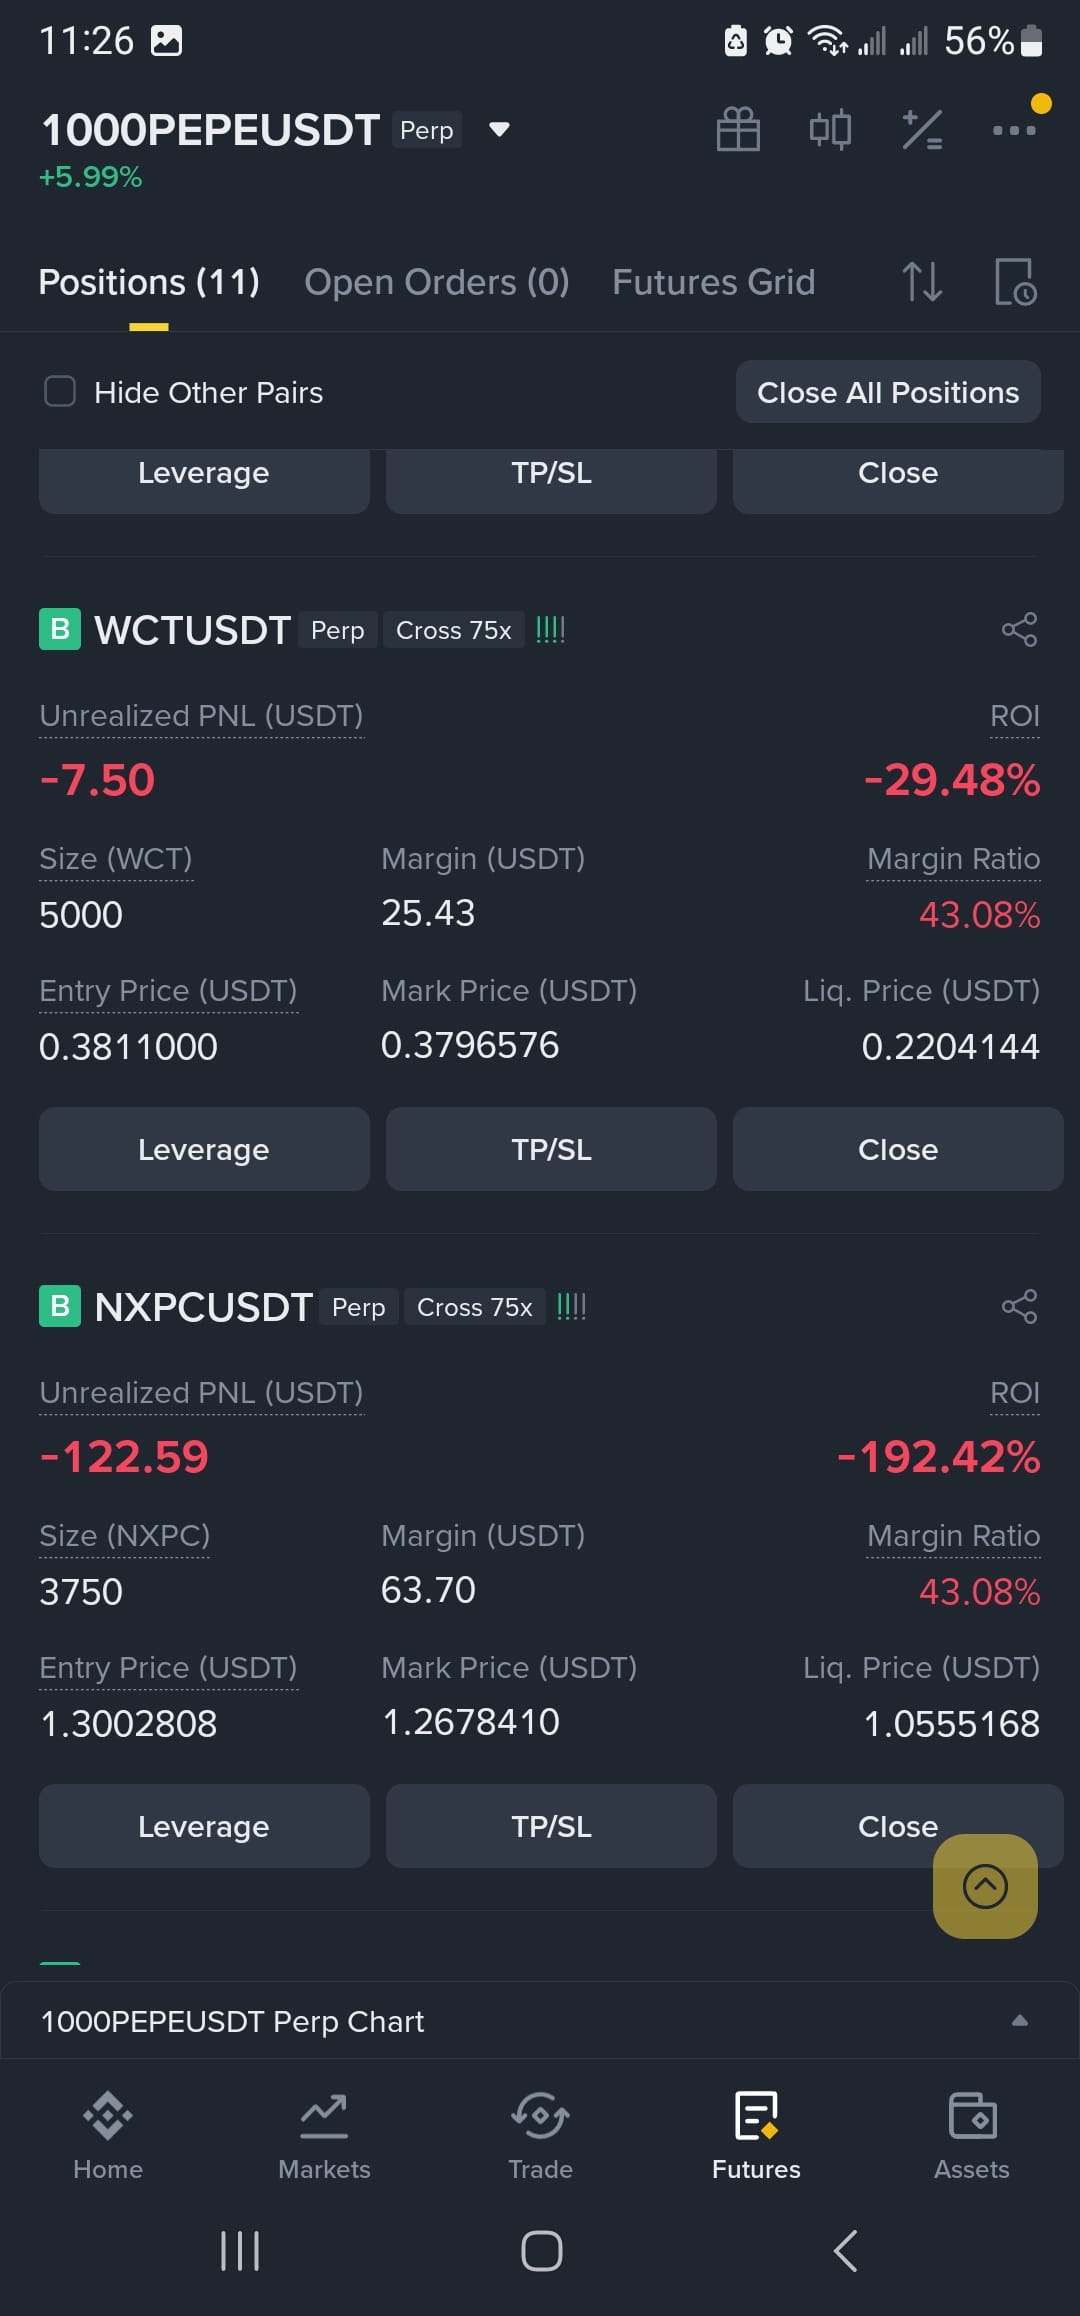Tap the Close All Positions button
Image resolution: width=1080 pixels, height=2316 pixels.
coord(888,392)
